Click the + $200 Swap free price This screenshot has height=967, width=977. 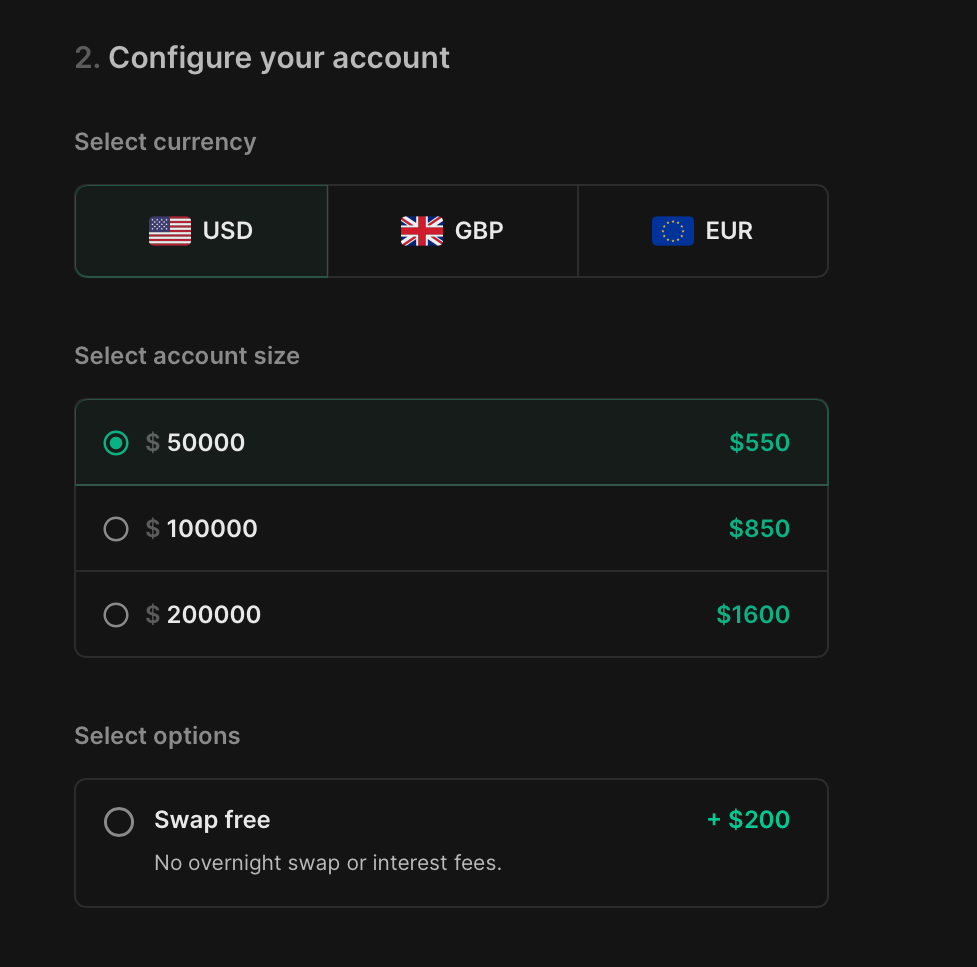(x=748, y=819)
